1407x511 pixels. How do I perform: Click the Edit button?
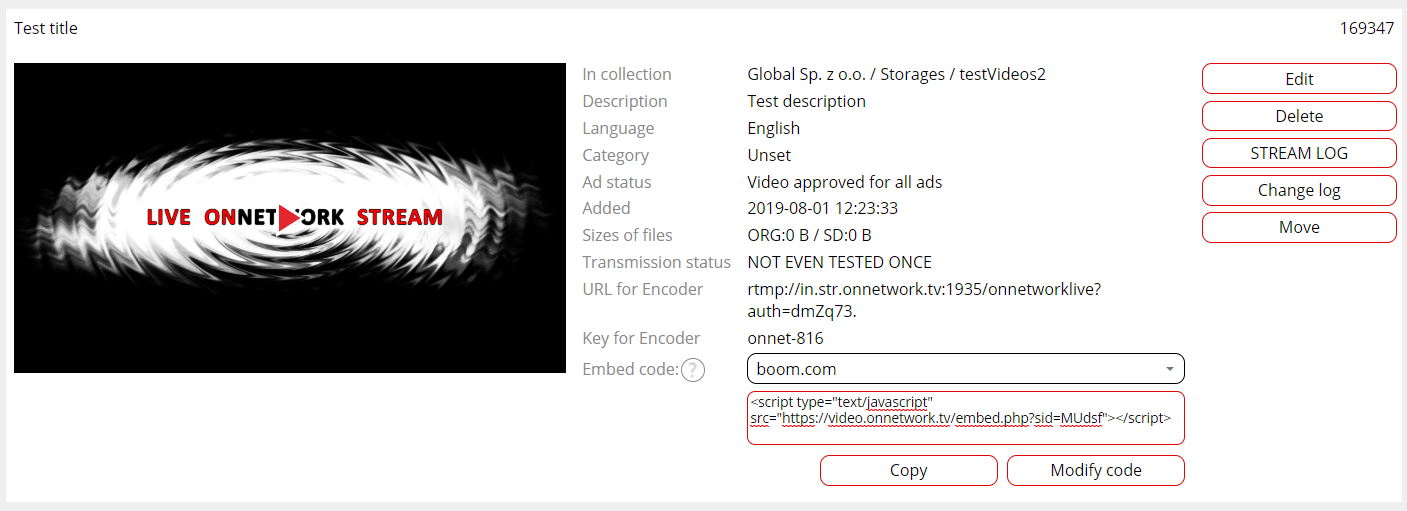coord(1299,79)
